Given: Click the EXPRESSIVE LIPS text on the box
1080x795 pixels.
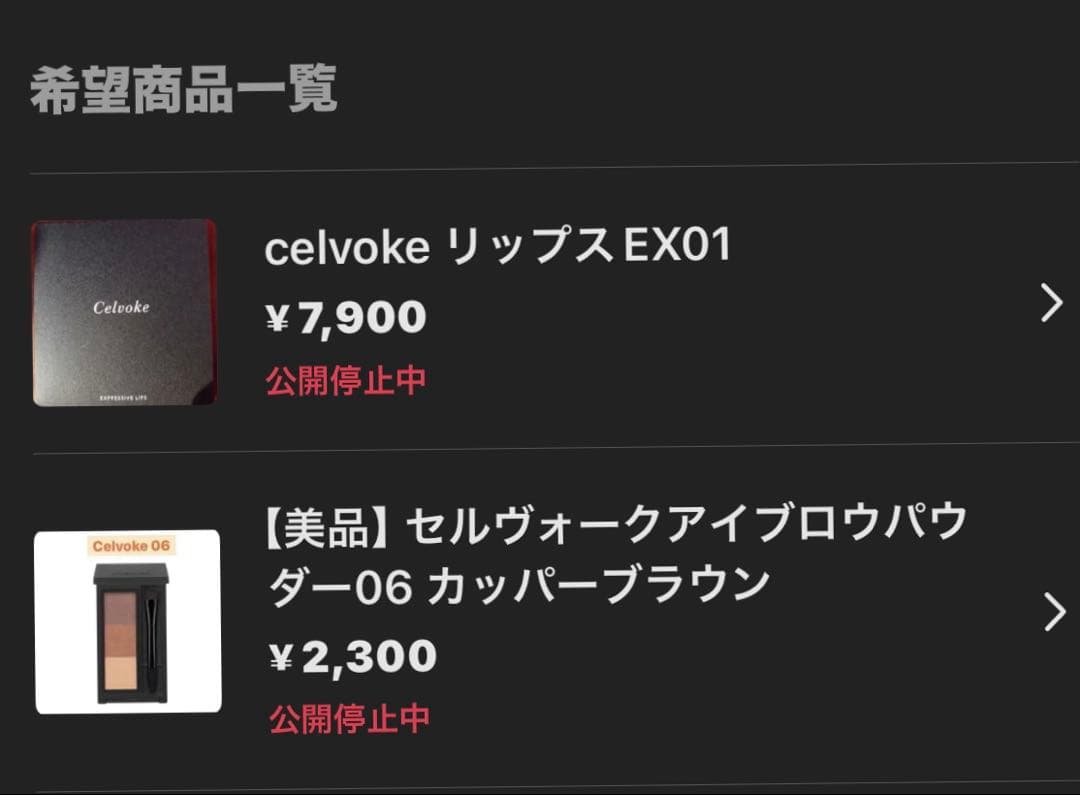Looking at the screenshot, I should [123, 398].
